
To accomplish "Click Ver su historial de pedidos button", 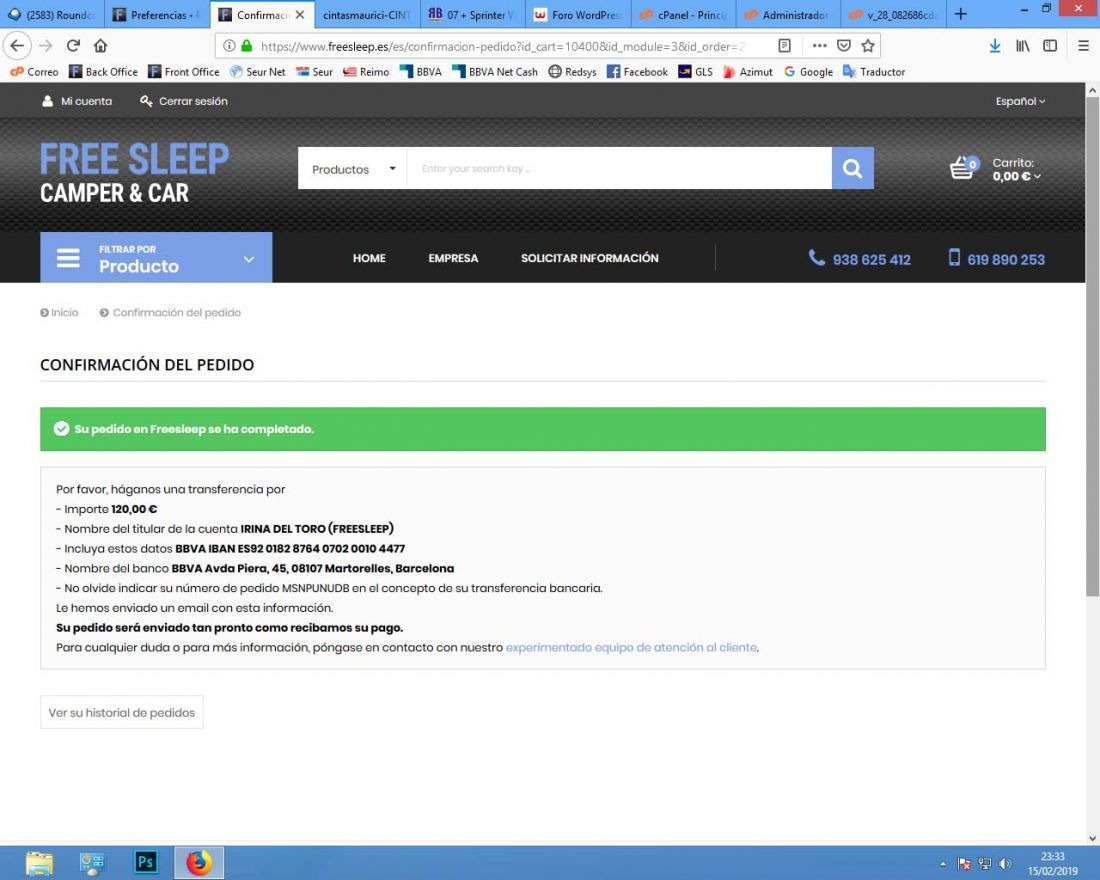I will (121, 712).
